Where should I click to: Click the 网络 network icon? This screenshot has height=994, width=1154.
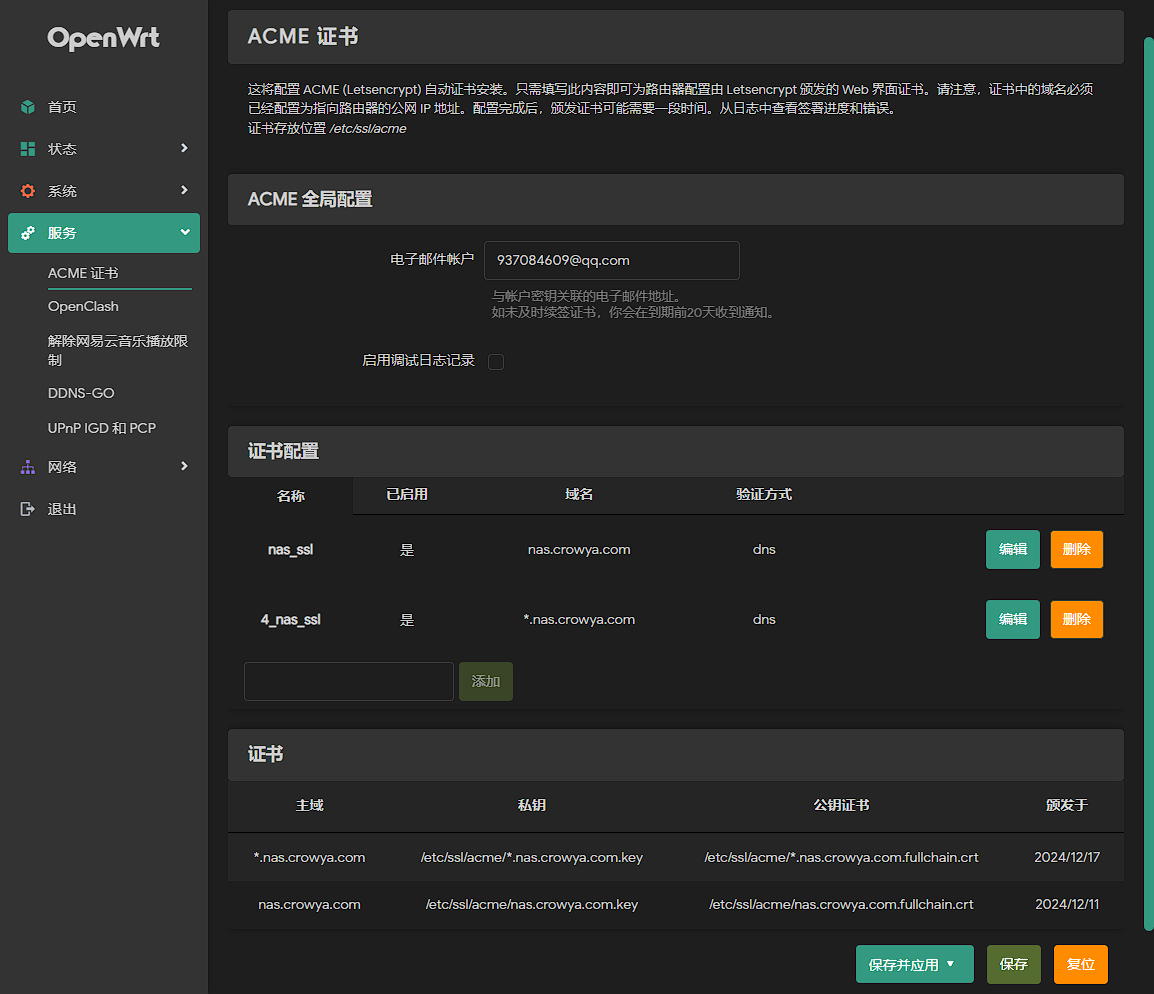click(x=28, y=466)
